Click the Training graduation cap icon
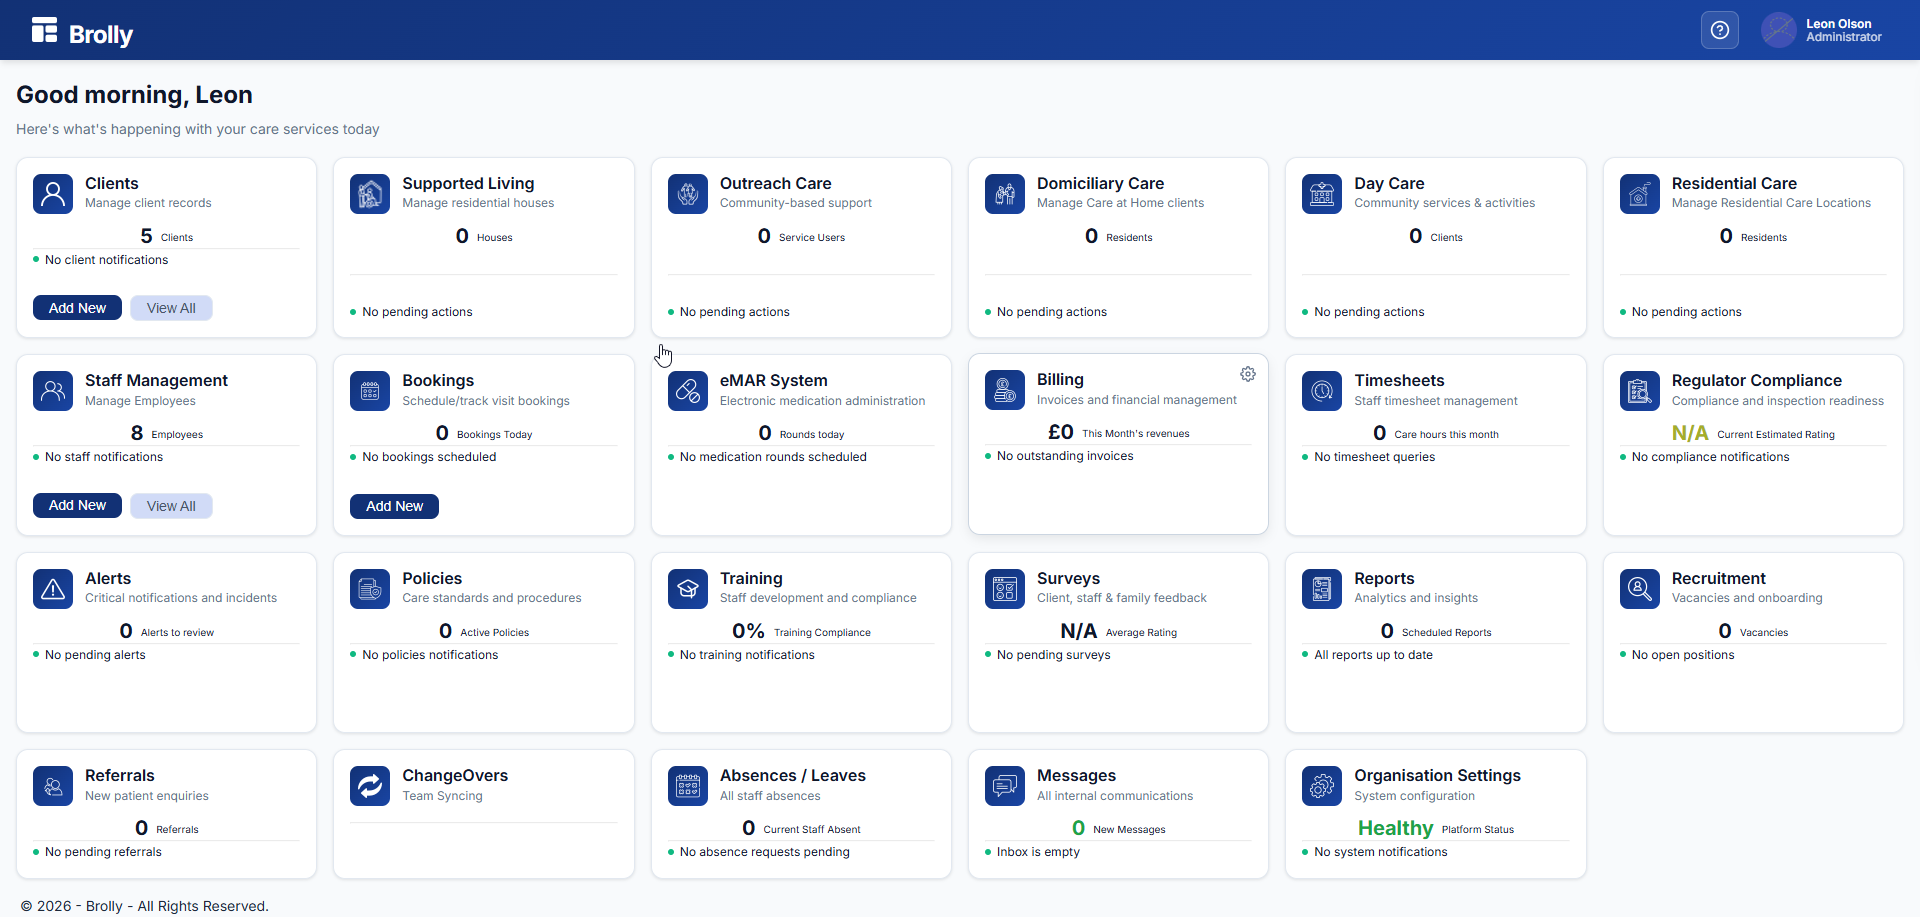 tap(688, 589)
